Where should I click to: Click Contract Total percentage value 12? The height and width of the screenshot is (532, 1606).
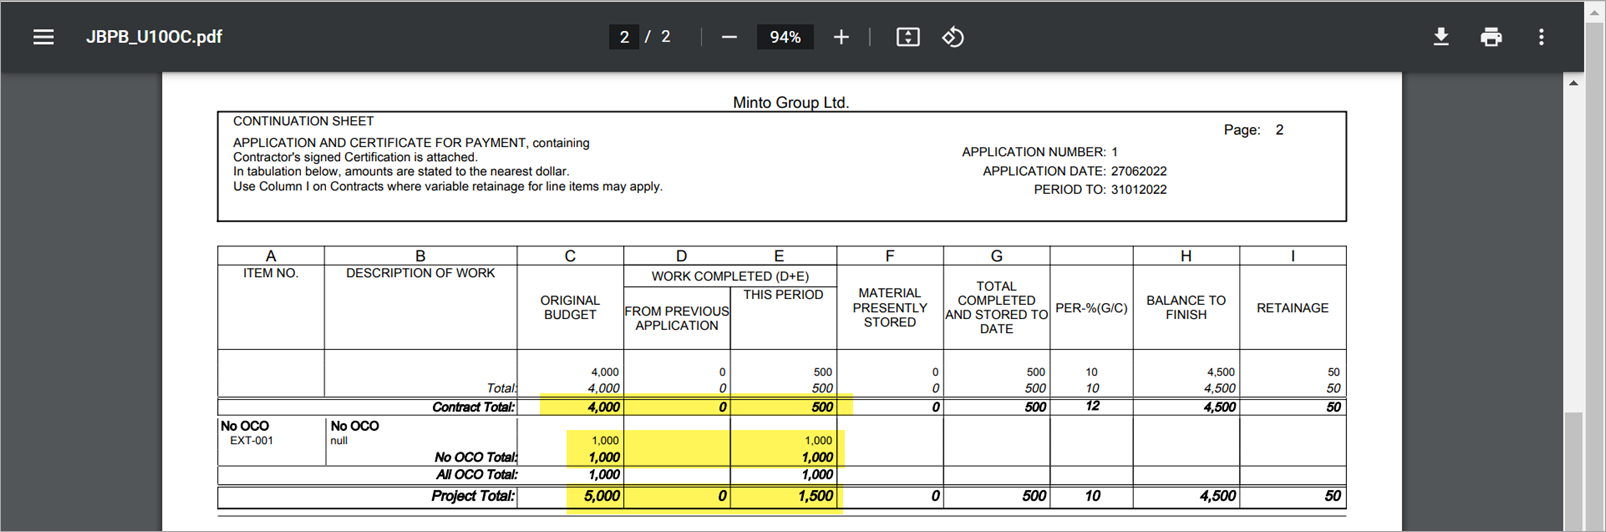[x=1092, y=406]
